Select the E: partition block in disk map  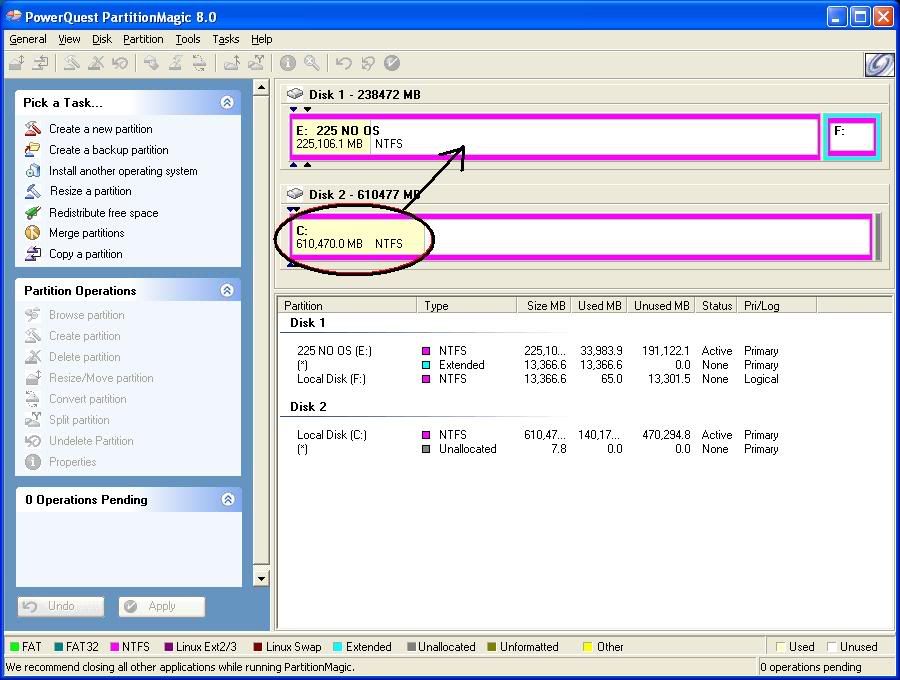click(554, 137)
